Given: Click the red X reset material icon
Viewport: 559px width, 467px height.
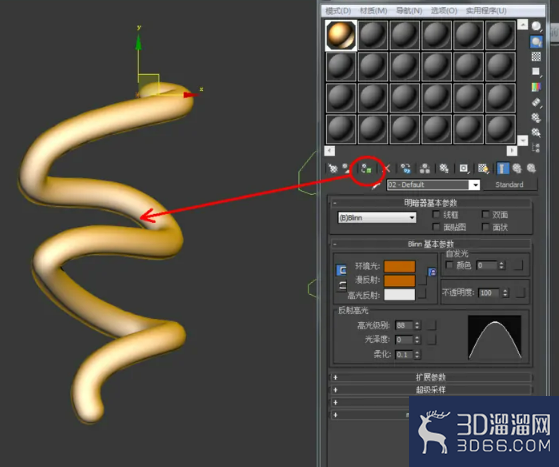Looking at the screenshot, I should (x=387, y=168).
